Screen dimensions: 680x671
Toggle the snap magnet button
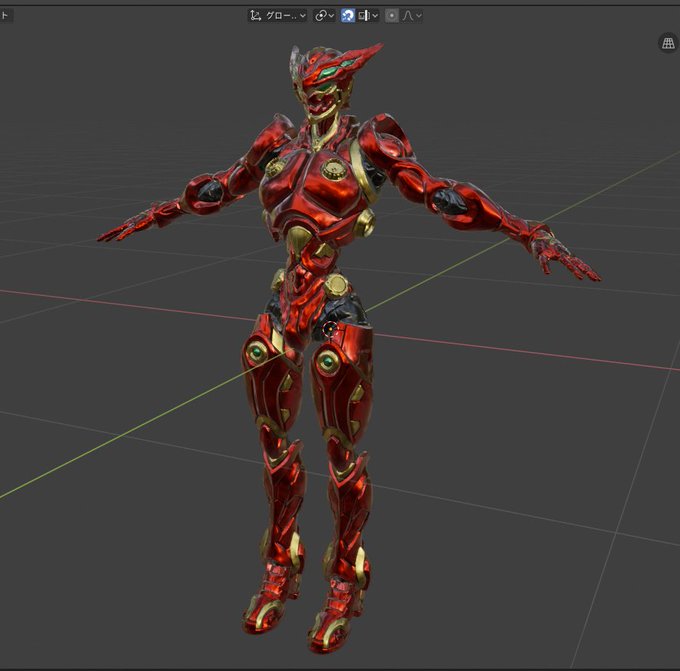coord(347,16)
